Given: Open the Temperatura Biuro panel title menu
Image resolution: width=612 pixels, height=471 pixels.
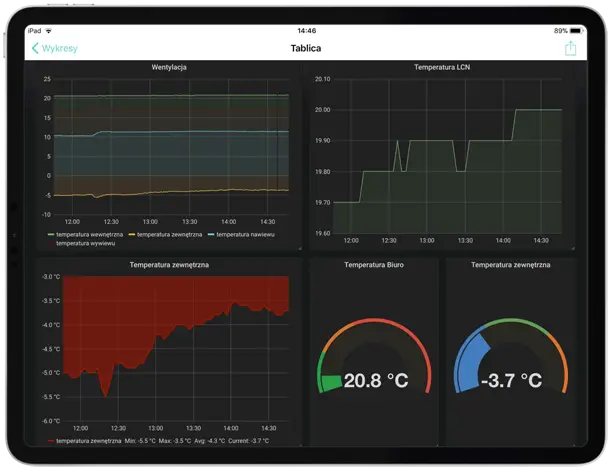Looking at the screenshot, I should tap(374, 265).
